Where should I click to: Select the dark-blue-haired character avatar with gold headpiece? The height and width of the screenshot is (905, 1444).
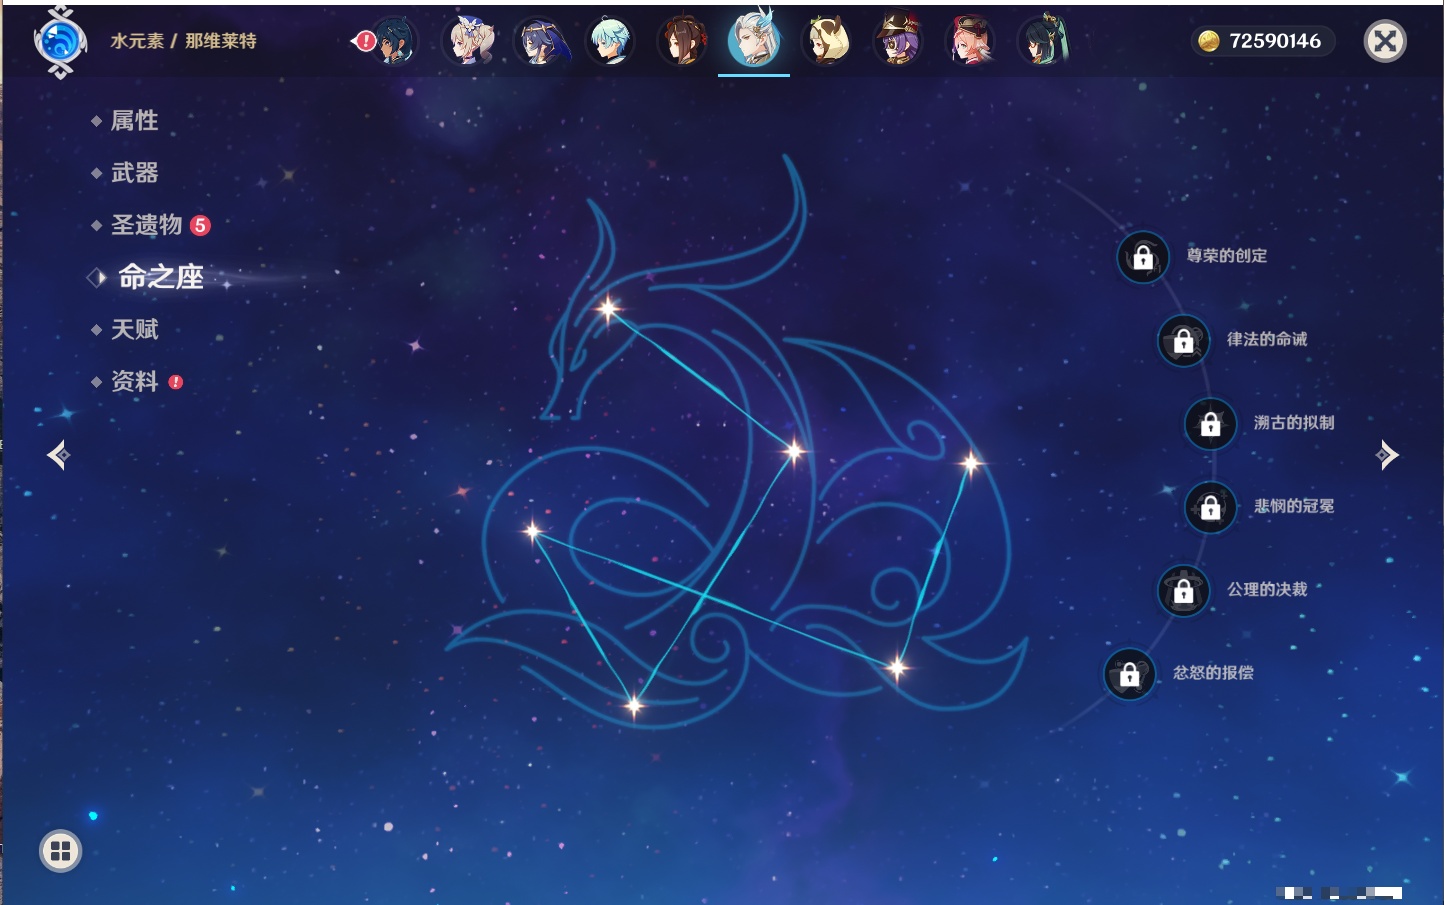point(540,41)
